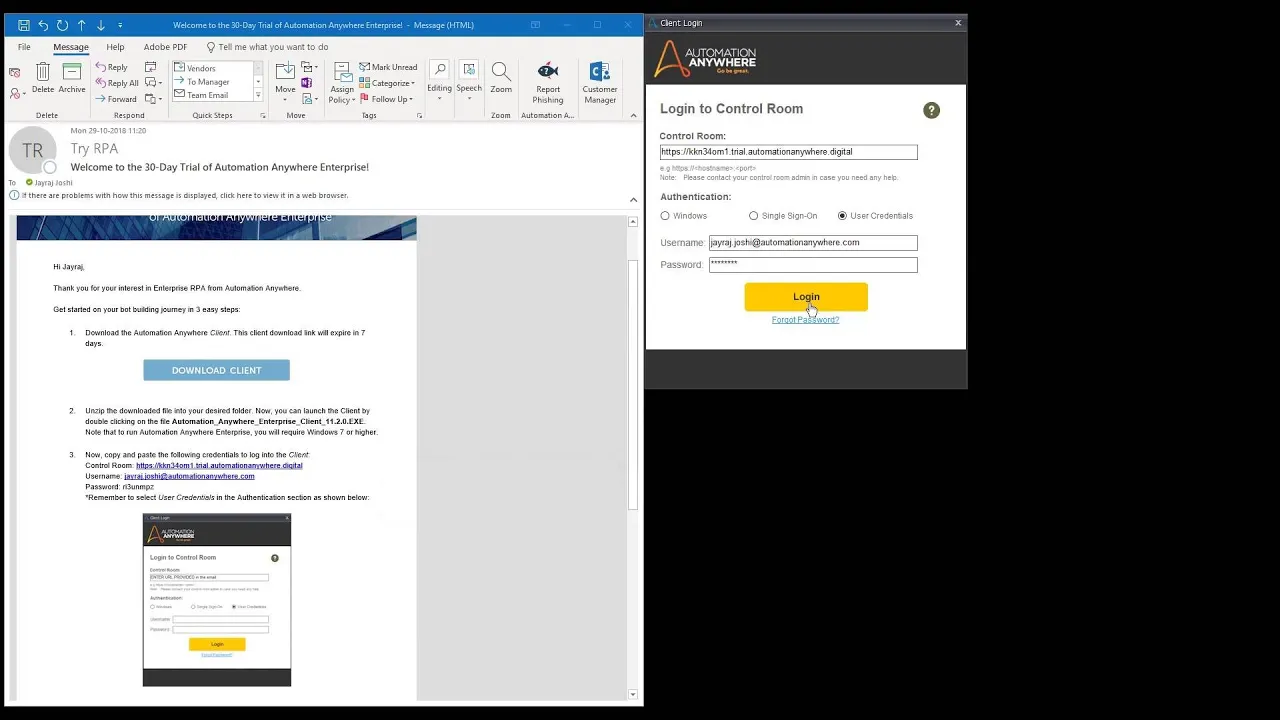The width and height of the screenshot is (1280, 720).
Task: Choose Reply All in the Respond group
Action: (117, 83)
